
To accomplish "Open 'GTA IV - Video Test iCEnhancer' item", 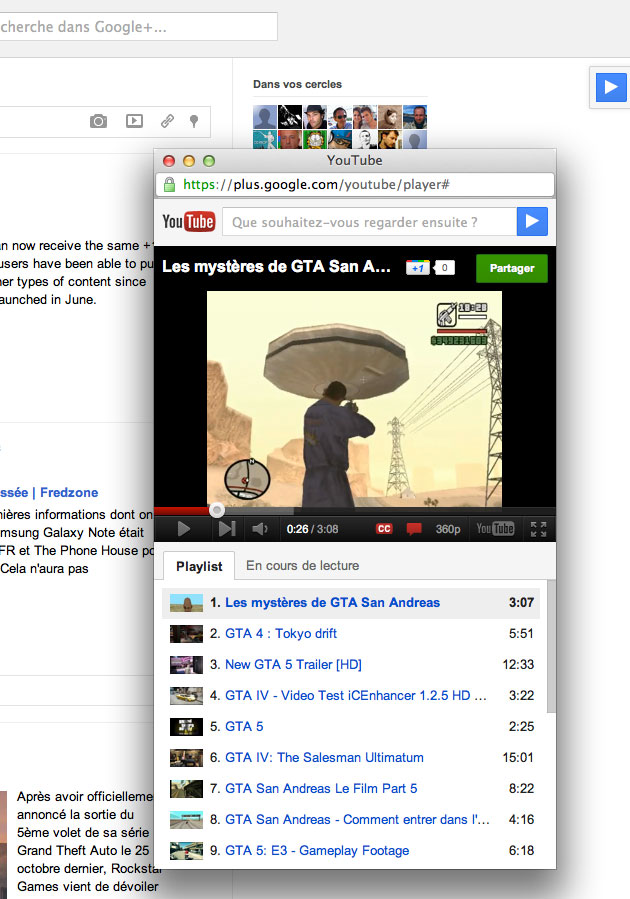I will [x=351, y=695].
